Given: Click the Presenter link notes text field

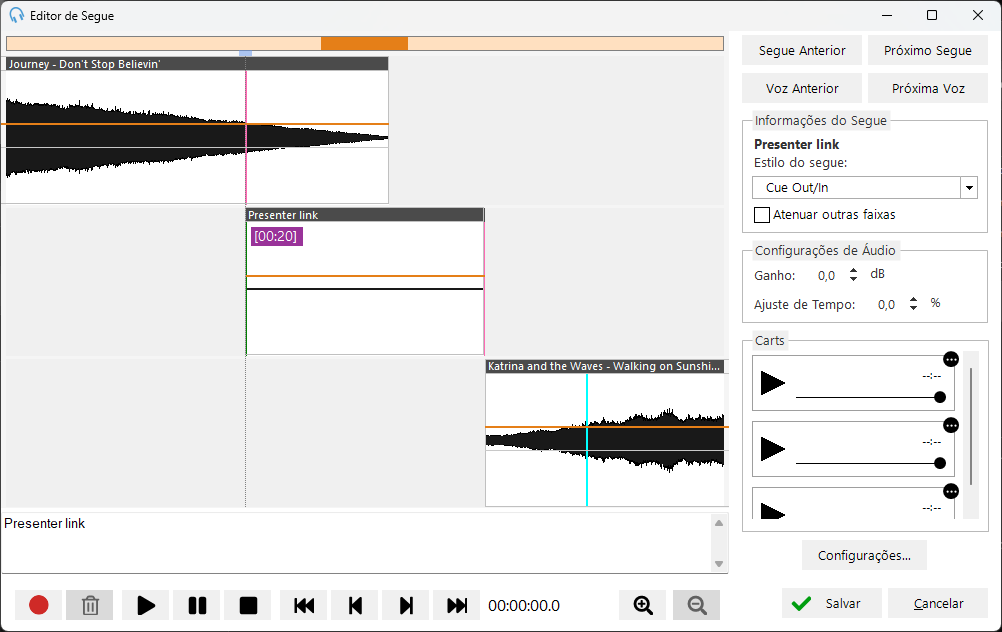Looking at the screenshot, I should tap(357, 543).
